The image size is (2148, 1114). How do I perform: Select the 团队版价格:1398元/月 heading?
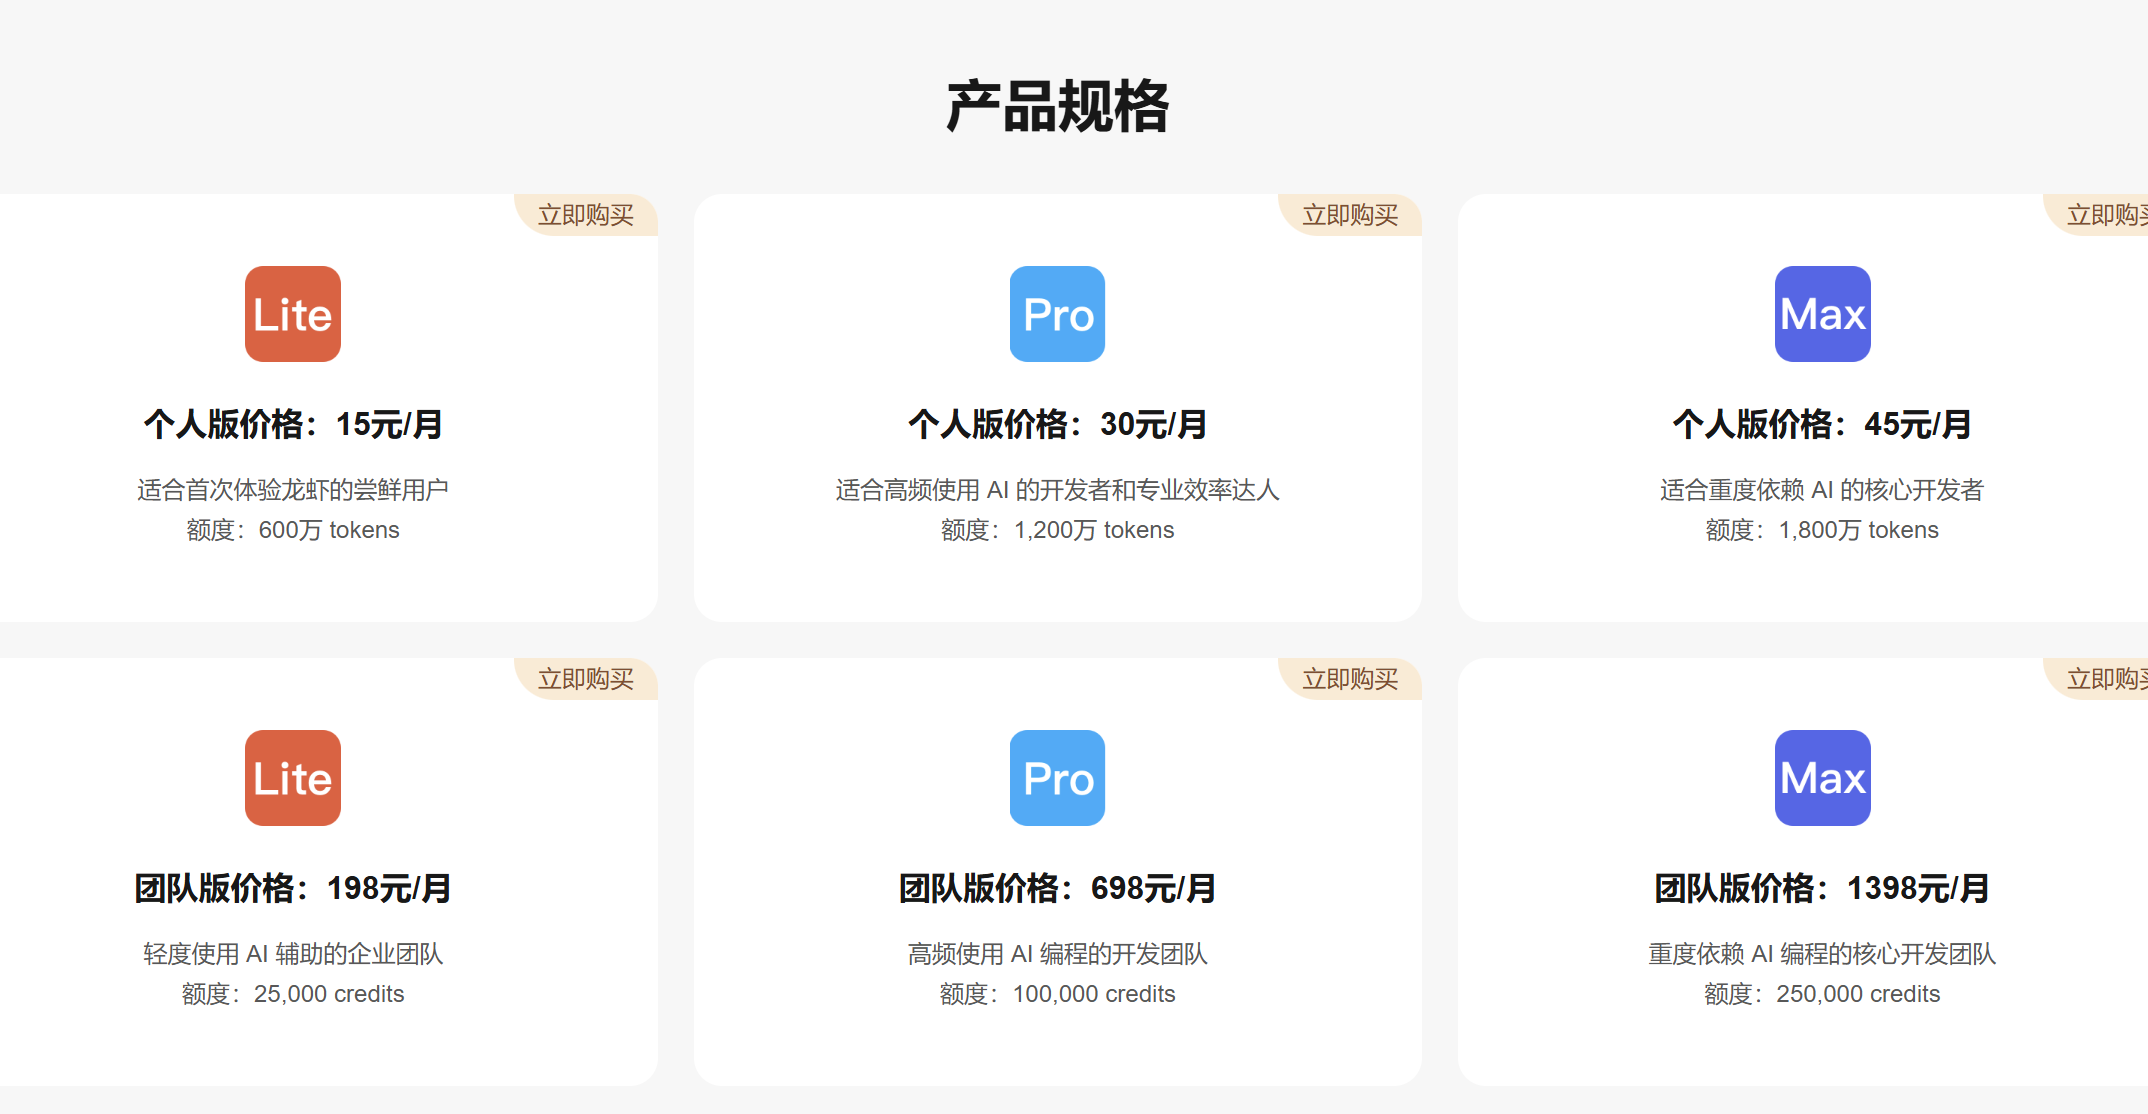pyautogui.click(x=1822, y=888)
